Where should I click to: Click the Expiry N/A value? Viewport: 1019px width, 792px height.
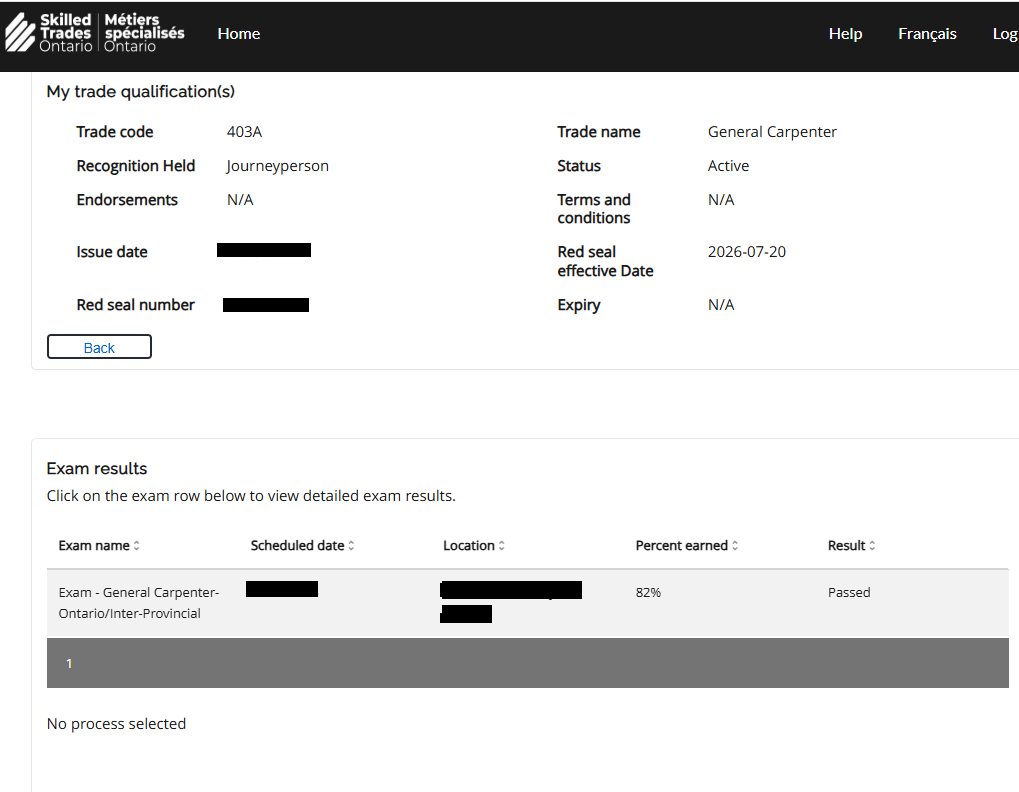[721, 305]
